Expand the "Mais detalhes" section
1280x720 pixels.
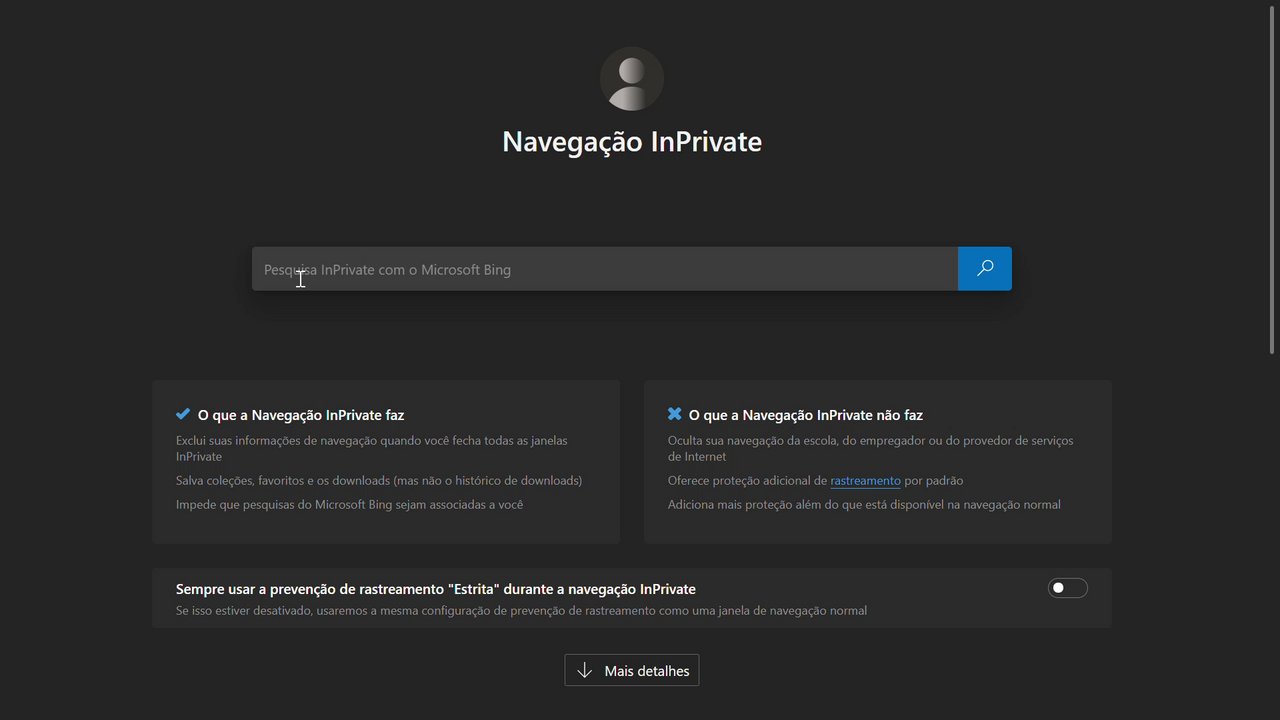point(632,670)
